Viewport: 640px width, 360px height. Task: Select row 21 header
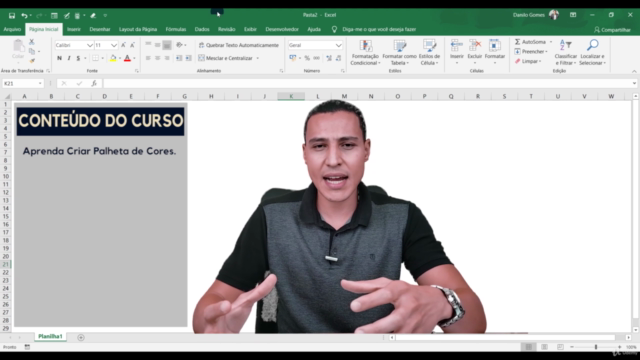click(6, 264)
